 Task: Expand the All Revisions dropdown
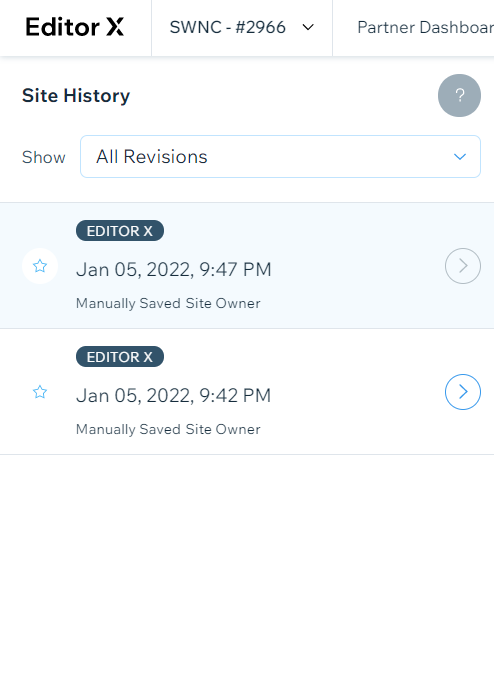coord(280,157)
